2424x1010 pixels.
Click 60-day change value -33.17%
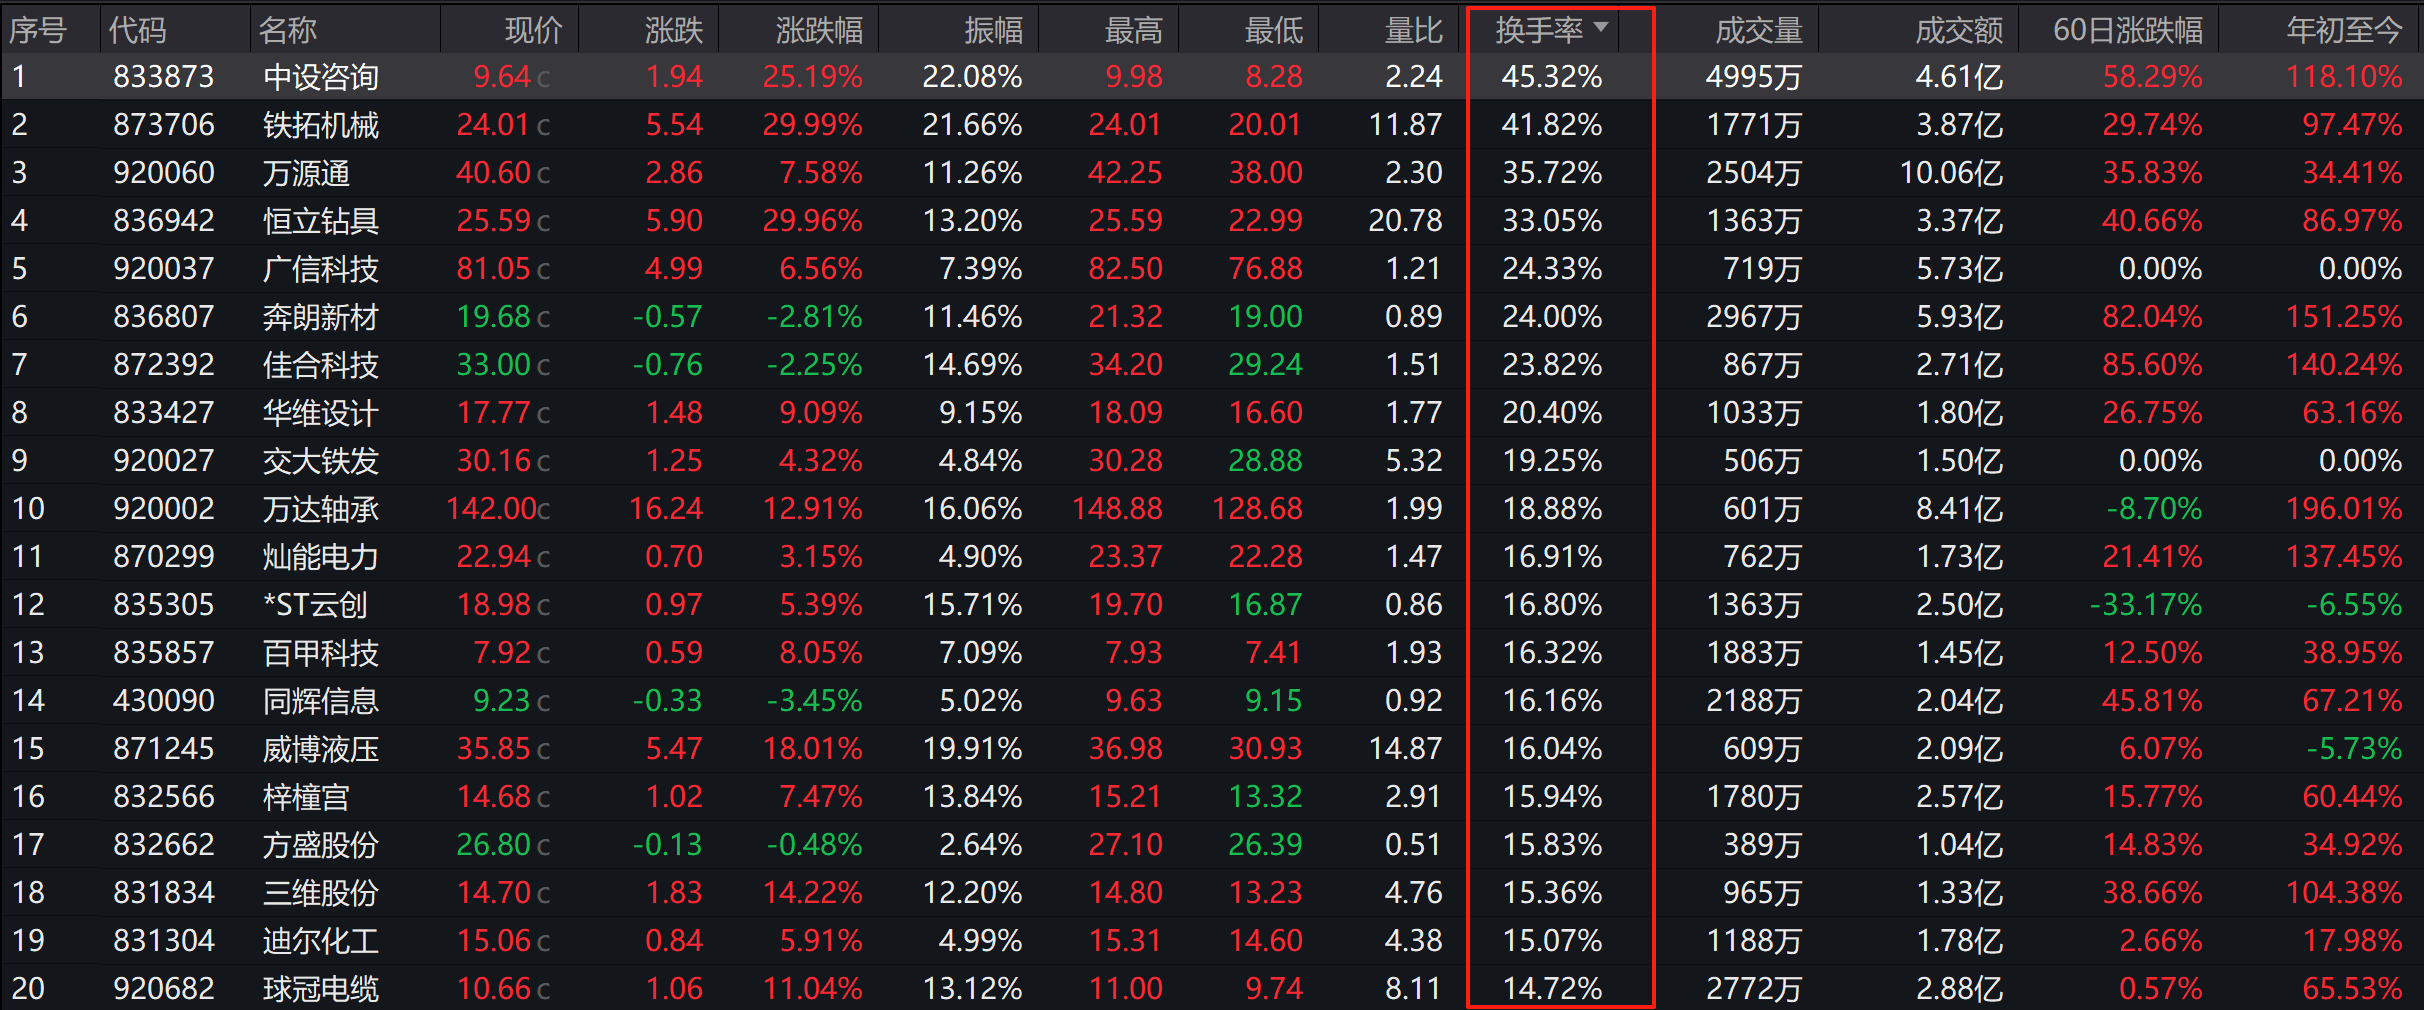[2146, 605]
